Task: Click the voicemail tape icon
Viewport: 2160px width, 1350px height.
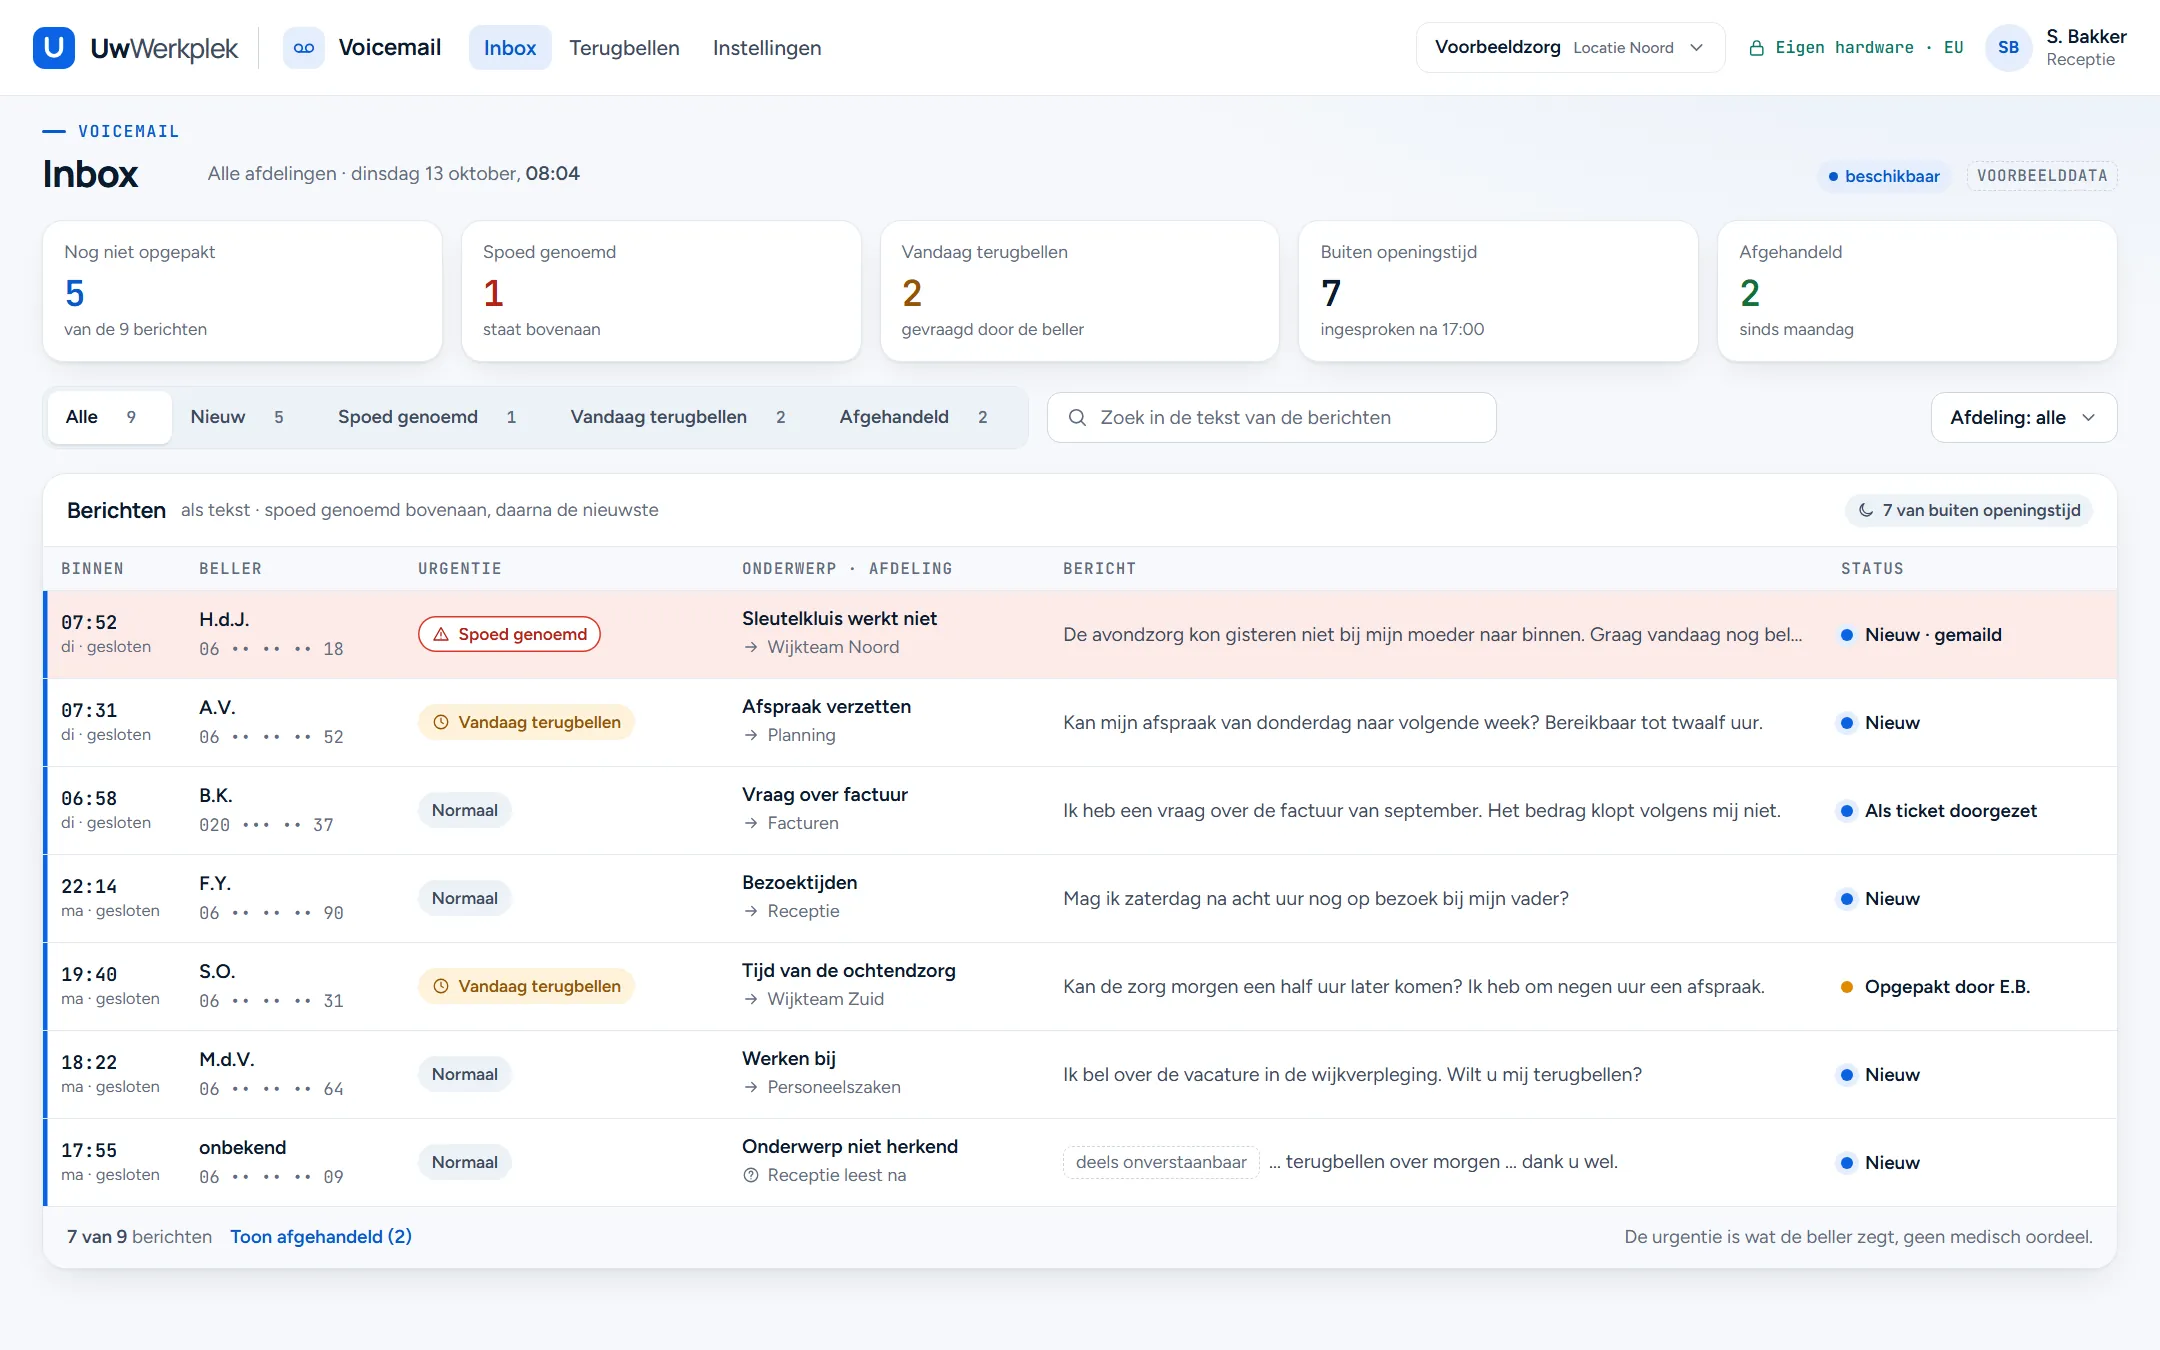Action: [304, 48]
